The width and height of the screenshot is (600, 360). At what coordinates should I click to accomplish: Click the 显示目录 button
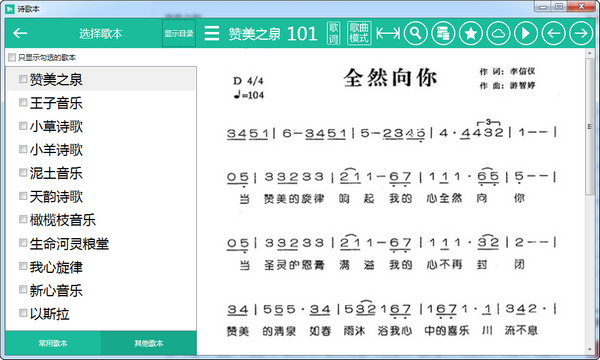pos(179,33)
